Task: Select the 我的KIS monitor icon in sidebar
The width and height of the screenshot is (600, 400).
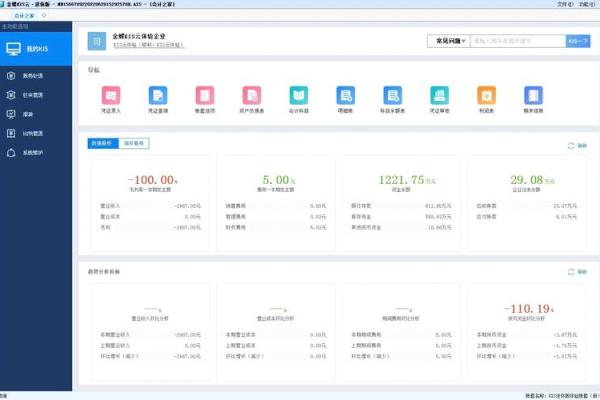Action: (x=13, y=49)
